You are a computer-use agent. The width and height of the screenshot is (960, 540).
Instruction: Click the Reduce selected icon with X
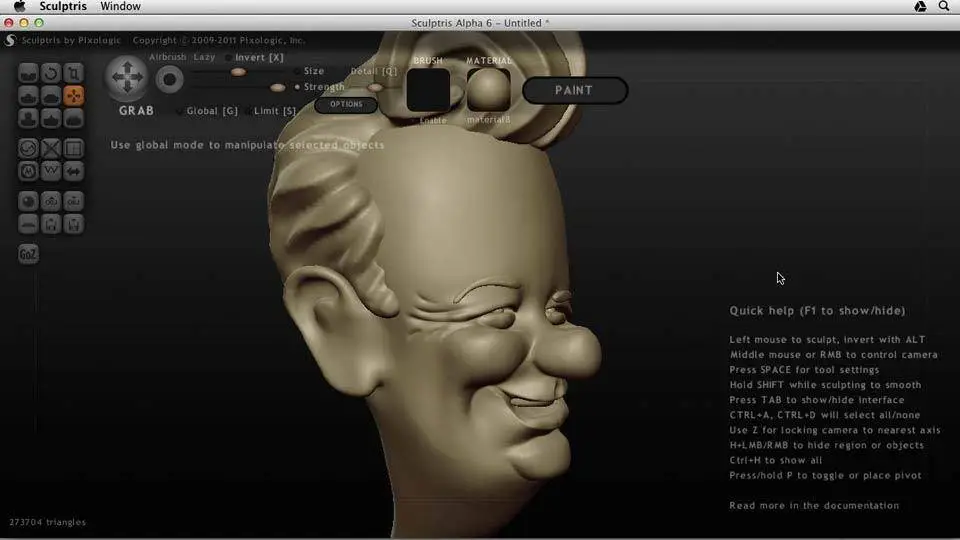[x=51, y=148]
